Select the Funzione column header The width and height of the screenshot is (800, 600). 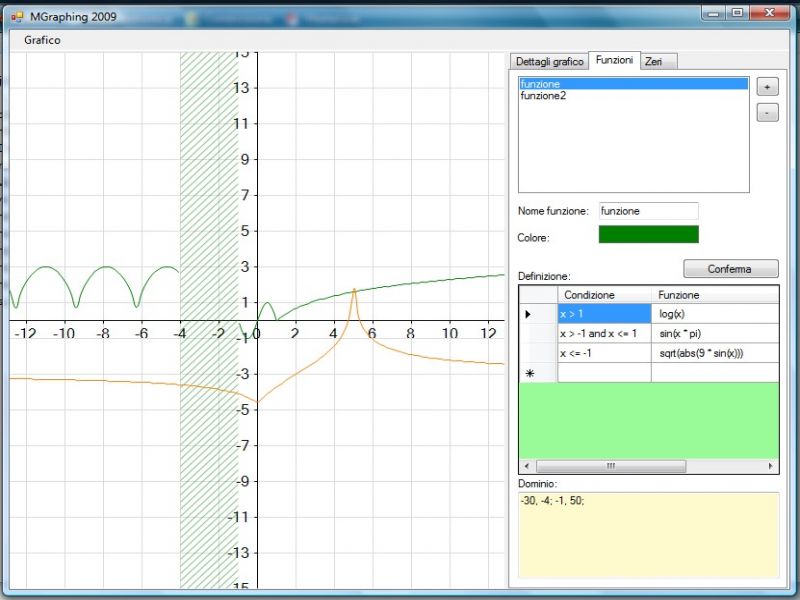715,295
